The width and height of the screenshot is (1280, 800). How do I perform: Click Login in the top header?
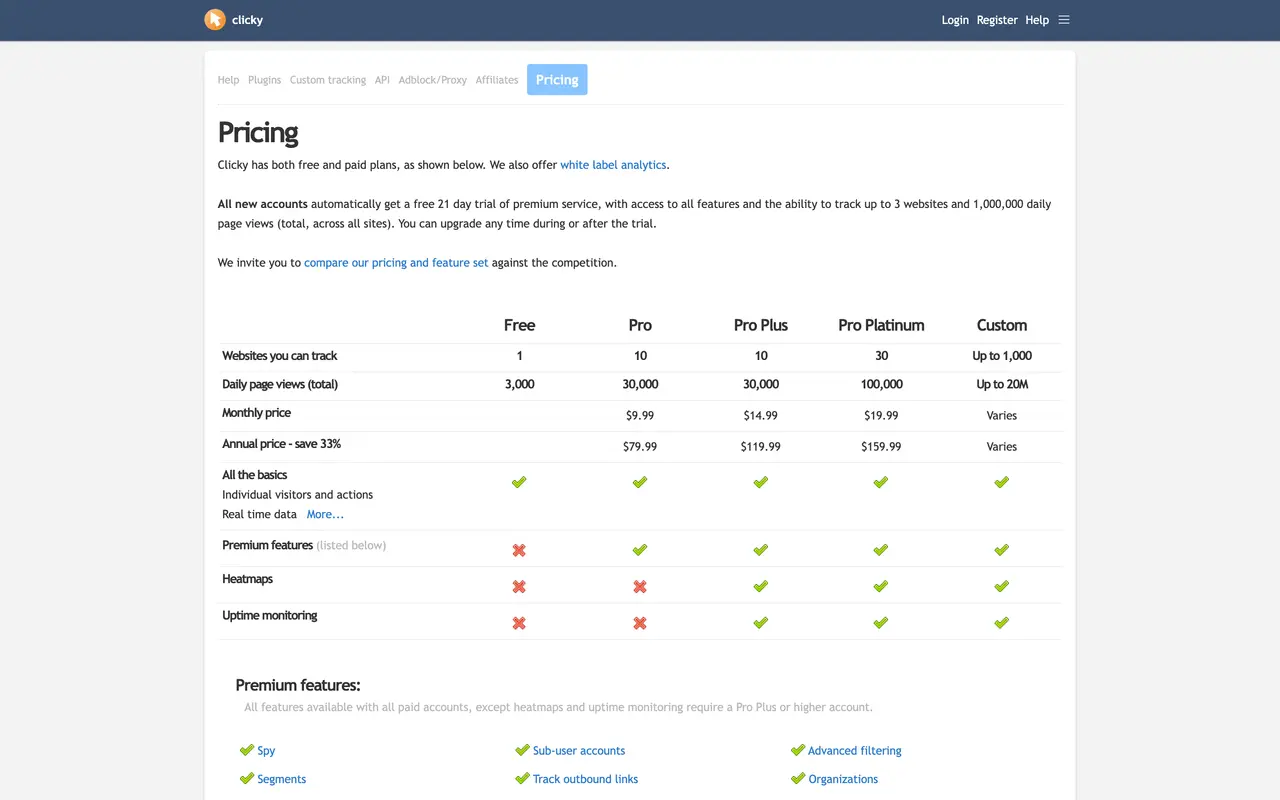tap(955, 20)
